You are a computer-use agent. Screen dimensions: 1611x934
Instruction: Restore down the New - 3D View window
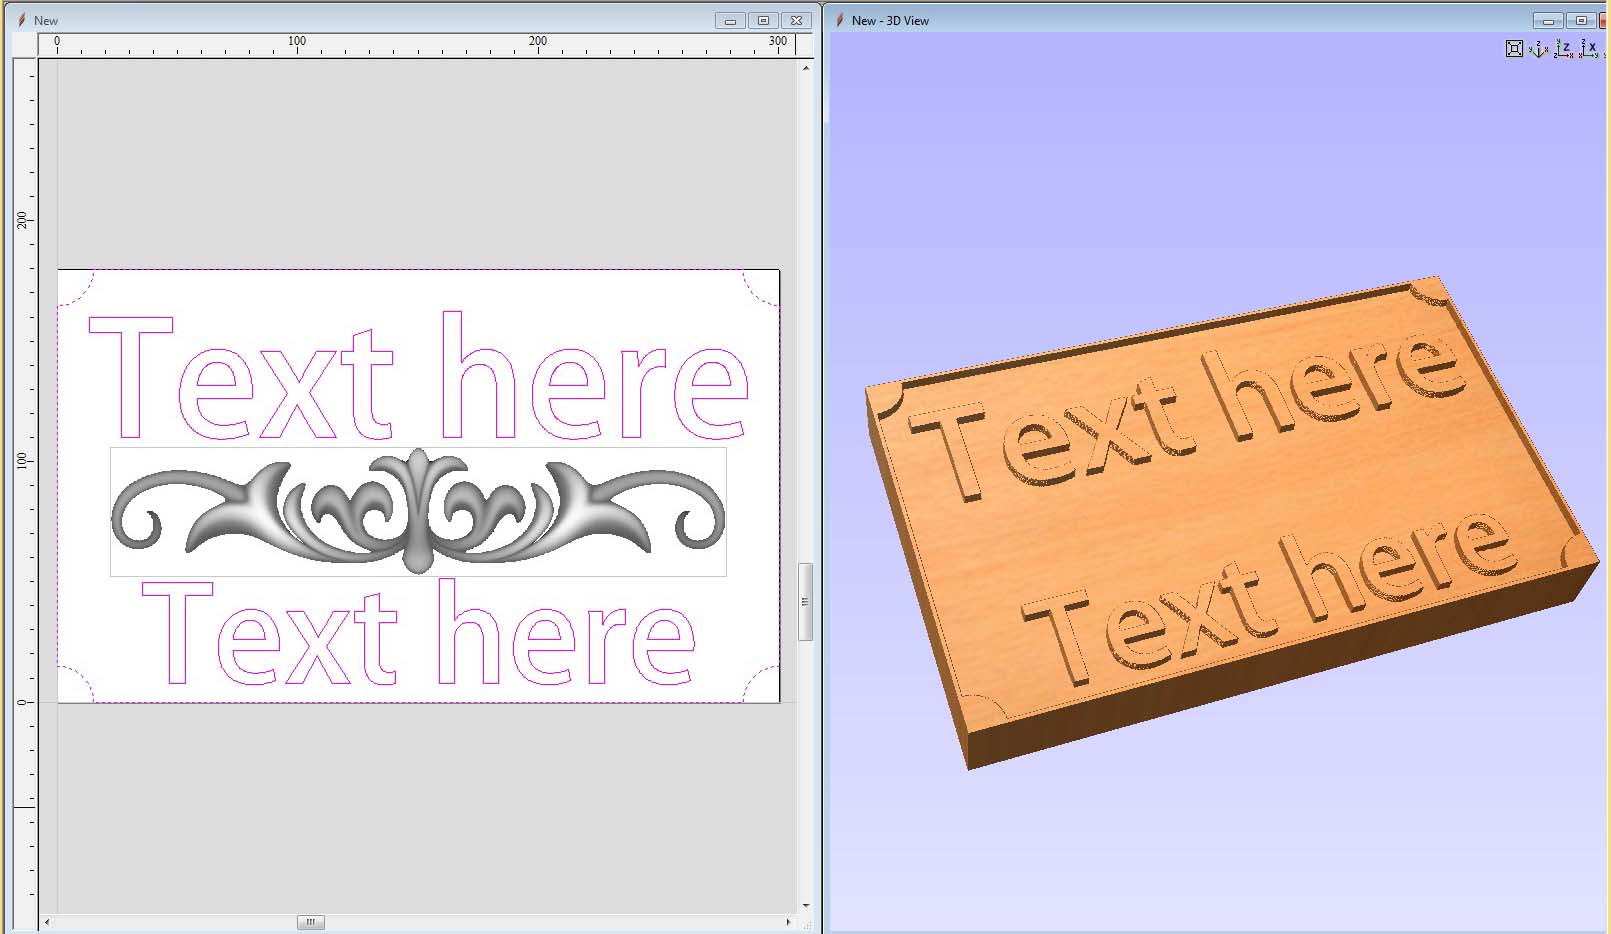pos(1581,20)
